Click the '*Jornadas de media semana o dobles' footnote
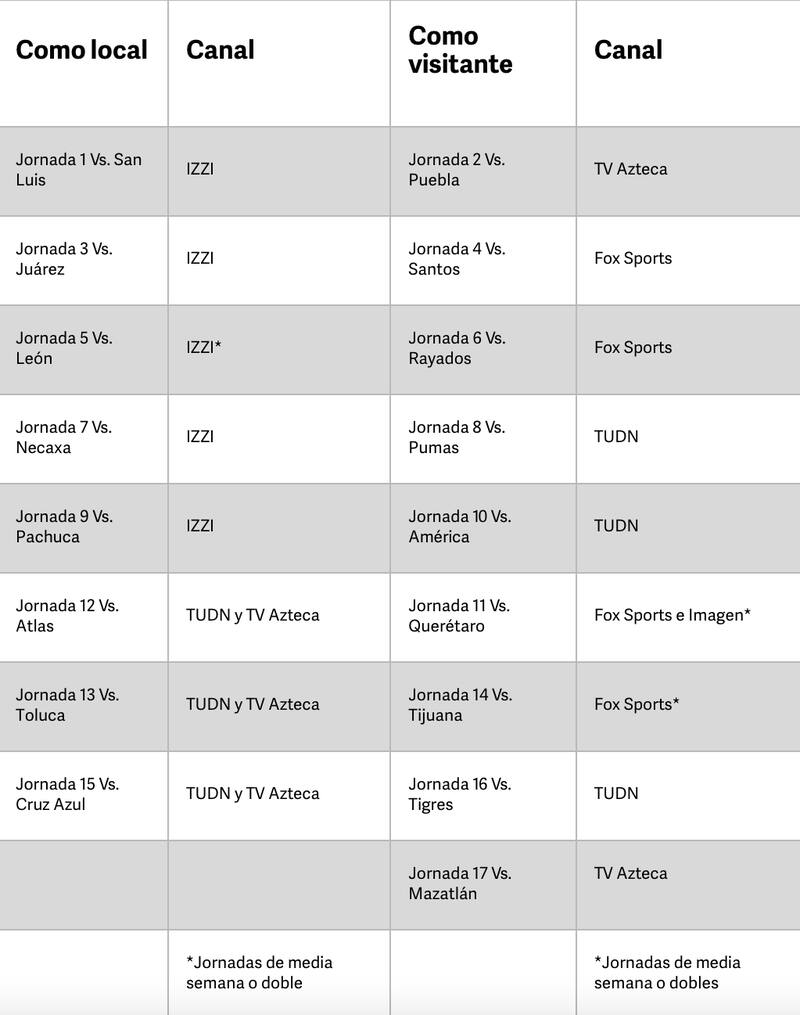Viewport: 800px width, 1015px height. click(667, 972)
